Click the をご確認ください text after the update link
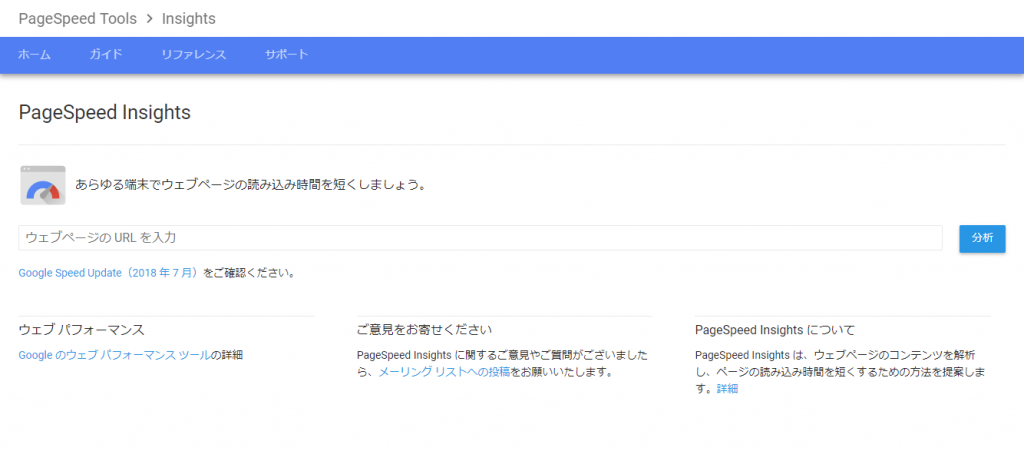This screenshot has height=461, width=1024. (x=249, y=272)
